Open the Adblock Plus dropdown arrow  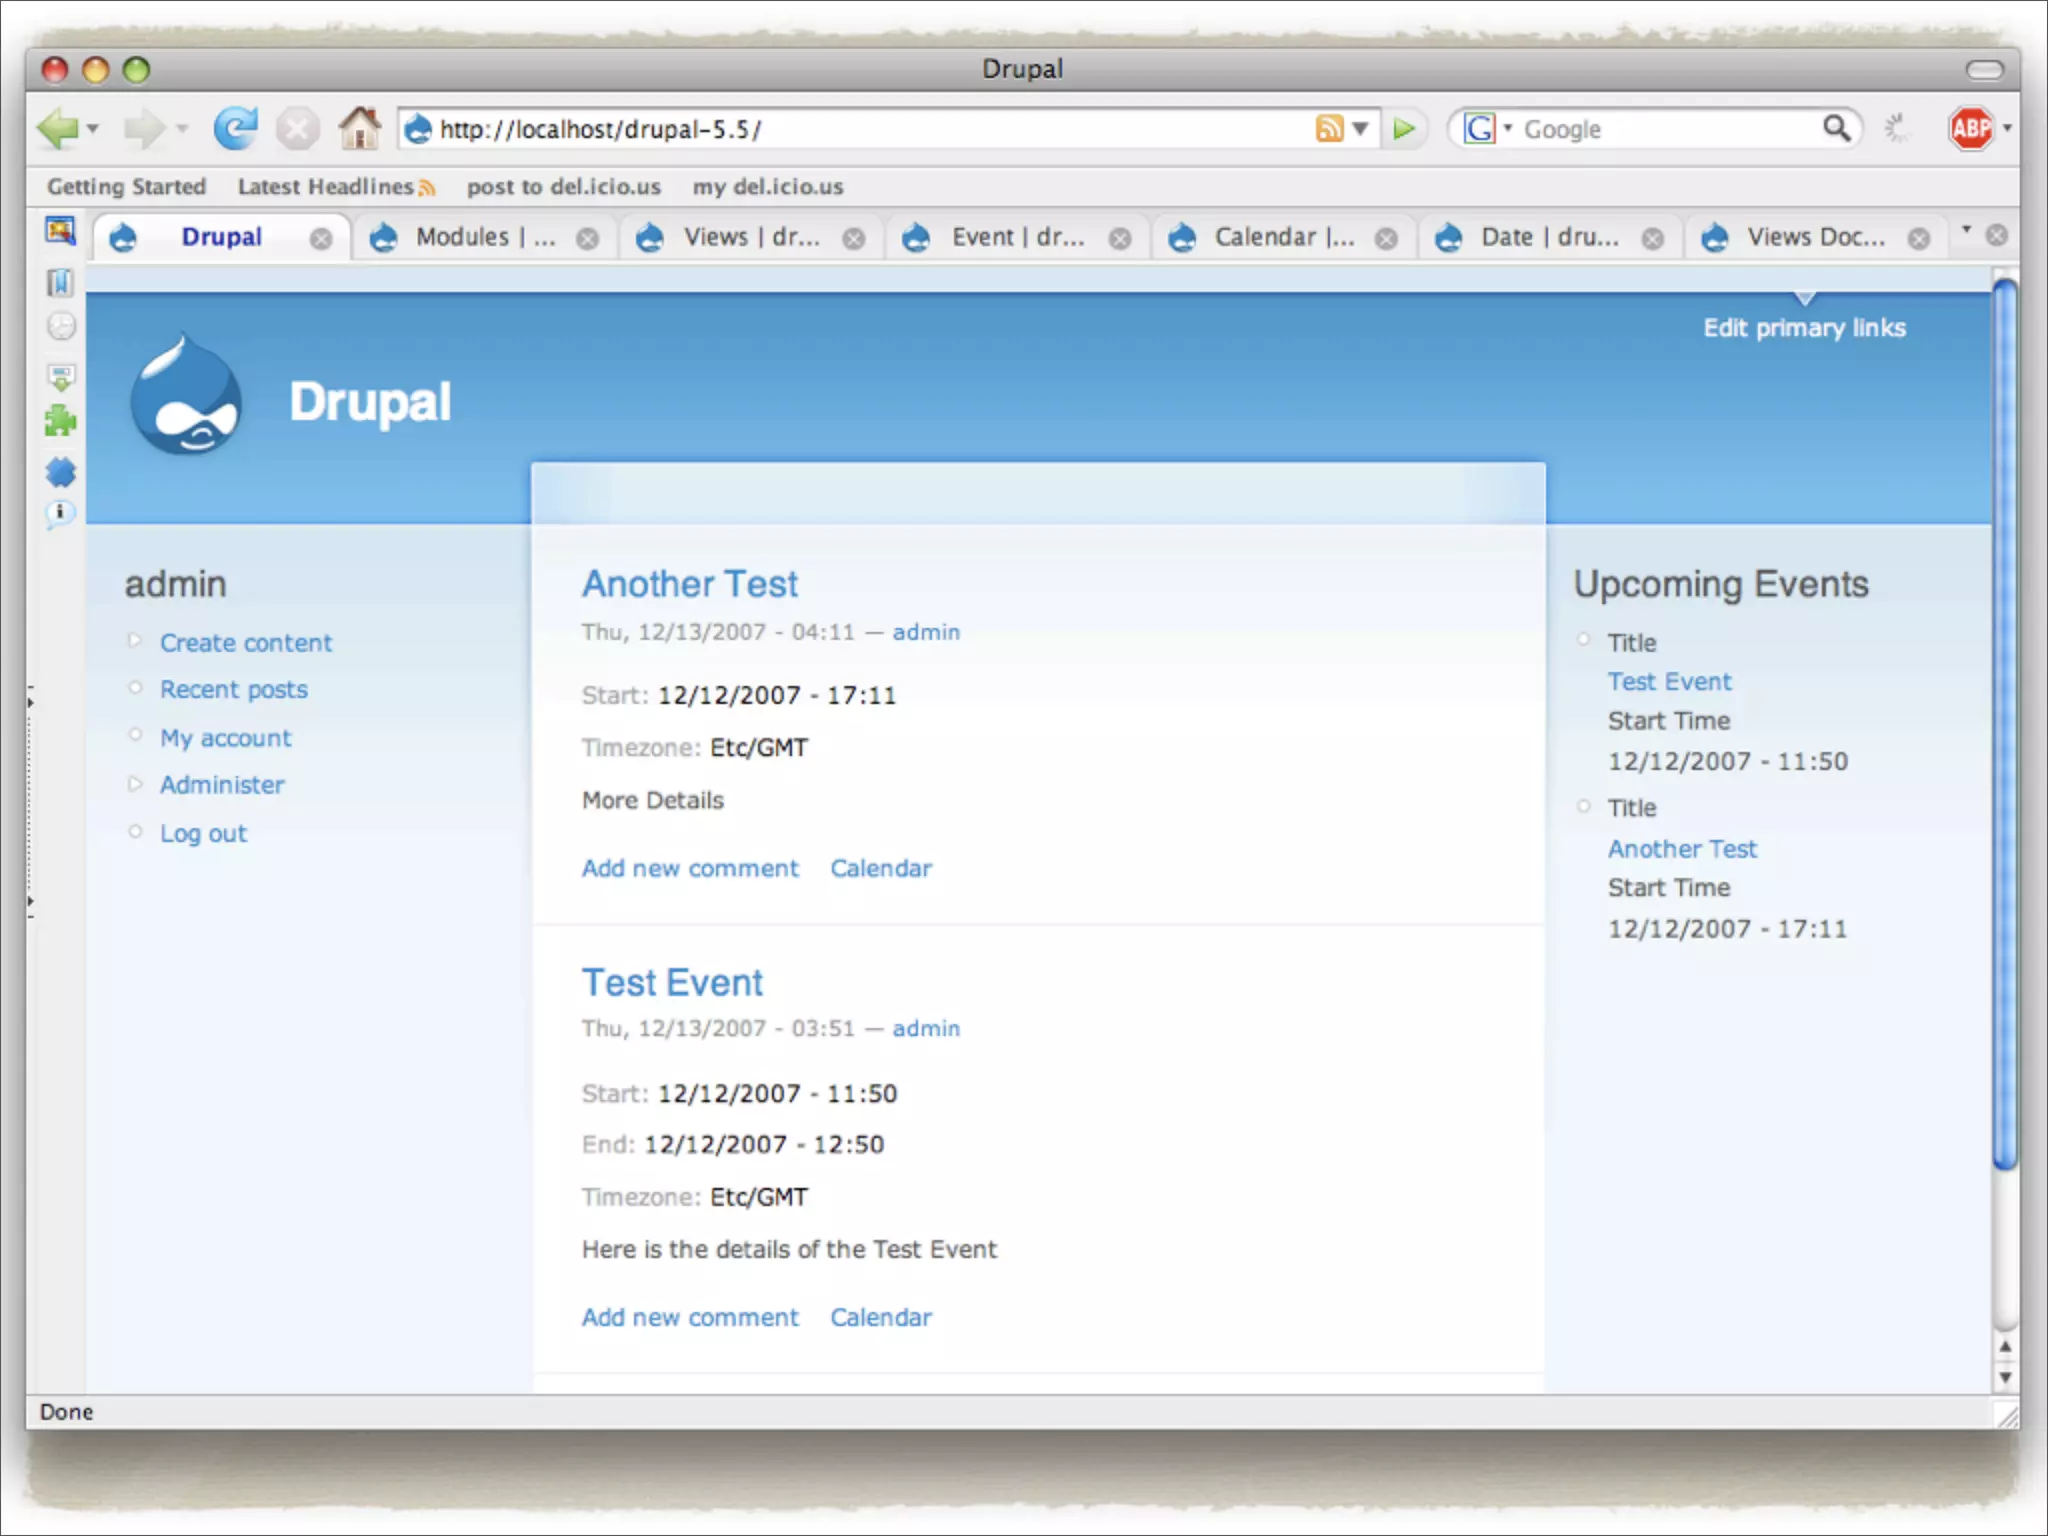[2006, 129]
